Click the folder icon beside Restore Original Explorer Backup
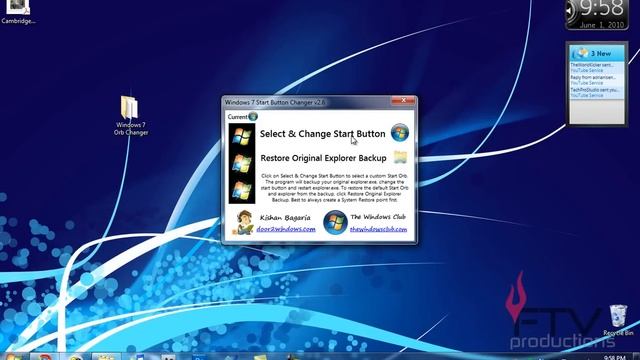 (400, 157)
